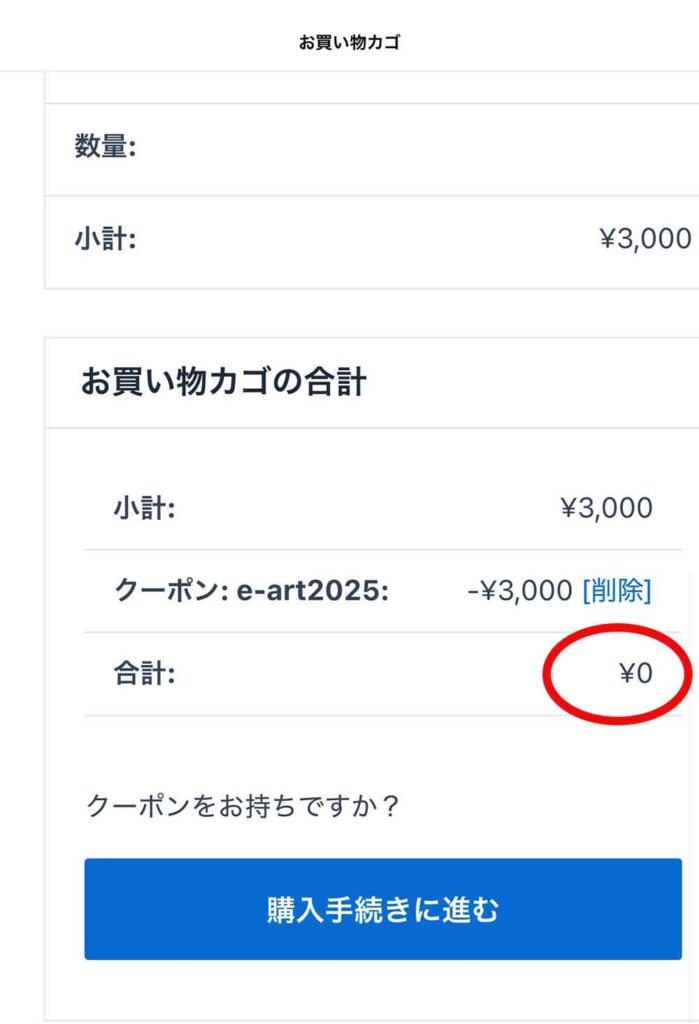Click the 合計 total label

145,673
